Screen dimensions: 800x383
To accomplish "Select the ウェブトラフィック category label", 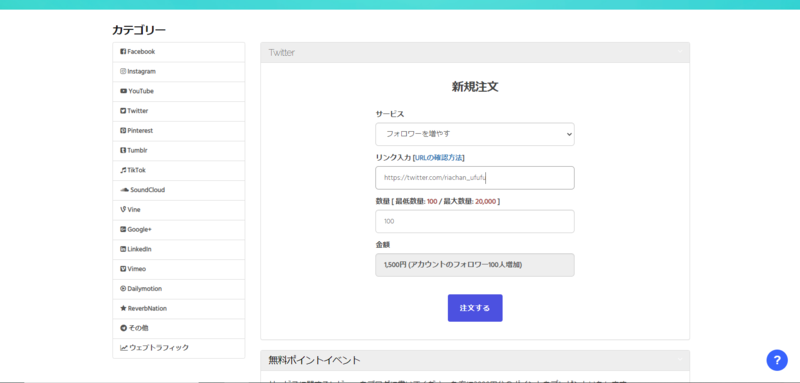I will pos(159,348).
